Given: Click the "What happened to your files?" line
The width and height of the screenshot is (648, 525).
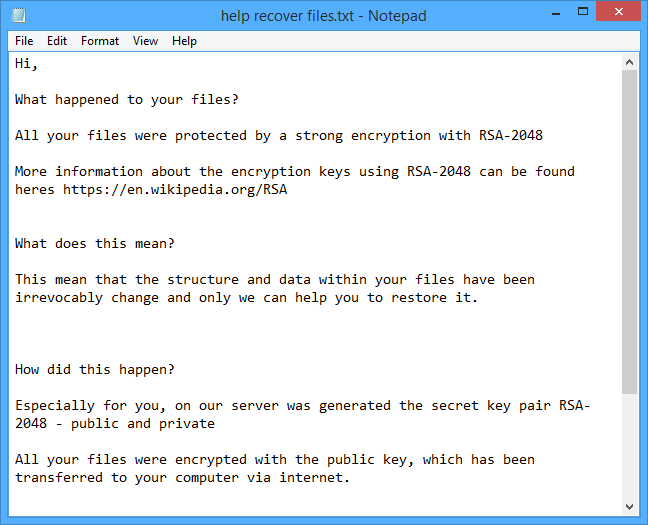Looking at the screenshot, I should coord(126,99).
